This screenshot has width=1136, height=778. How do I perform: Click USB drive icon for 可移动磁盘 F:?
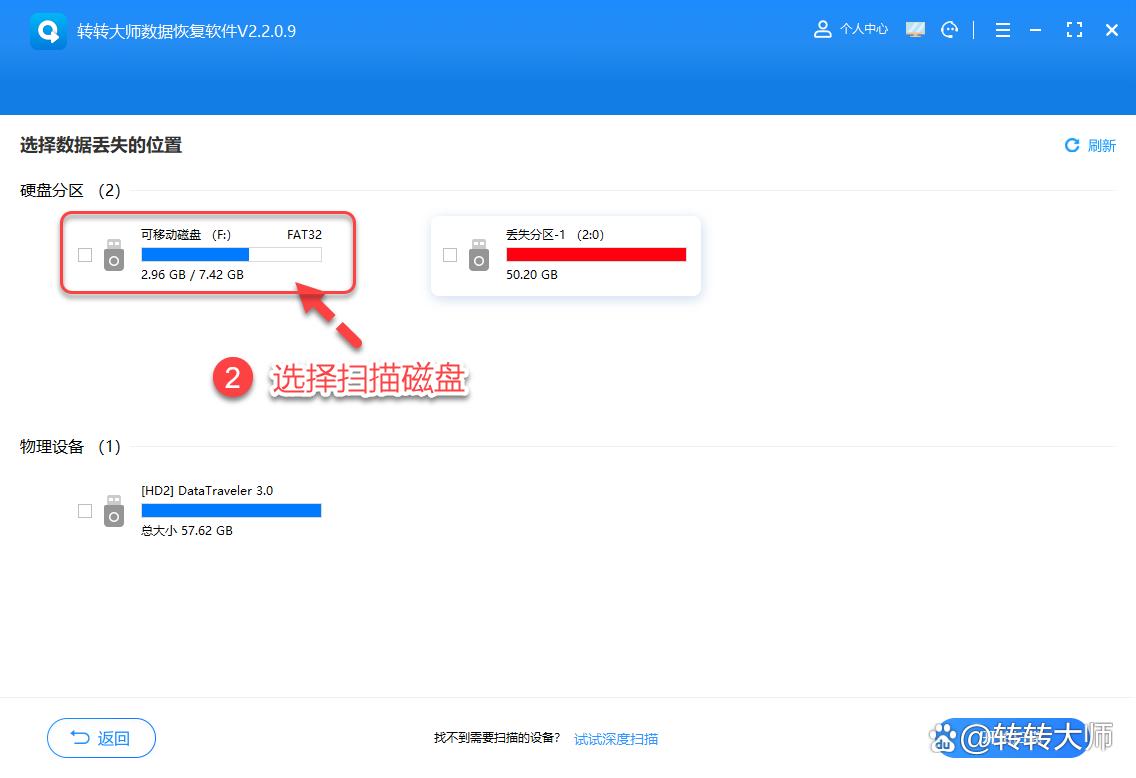[x=115, y=255]
